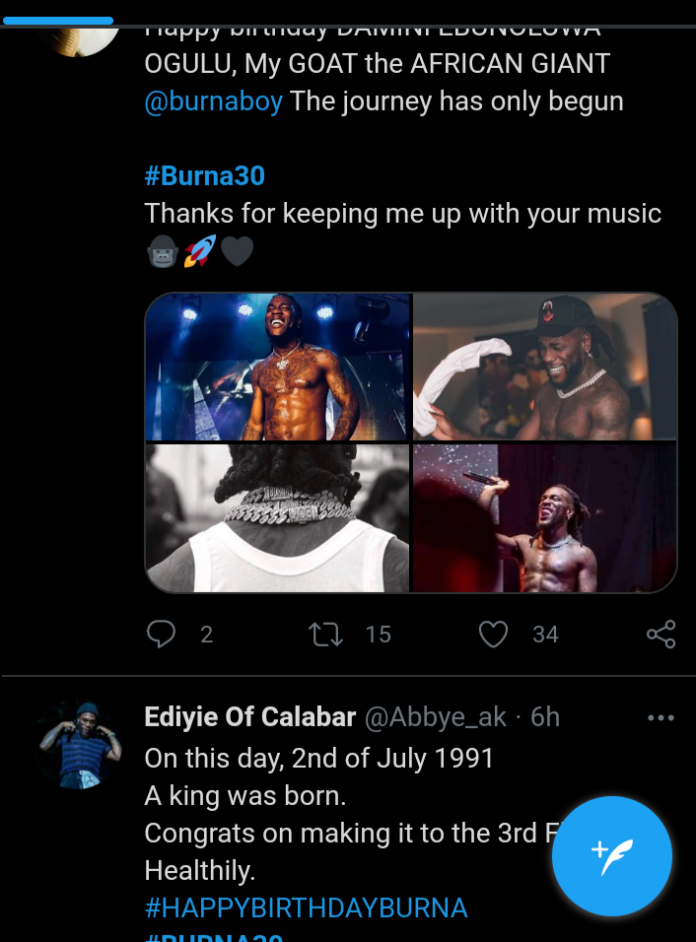The width and height of the screenshot is (696, 942).
Task: Open the 6h timestamp on Ediyie's tweet
Action: pyautogui.click(x=545, y=718)
